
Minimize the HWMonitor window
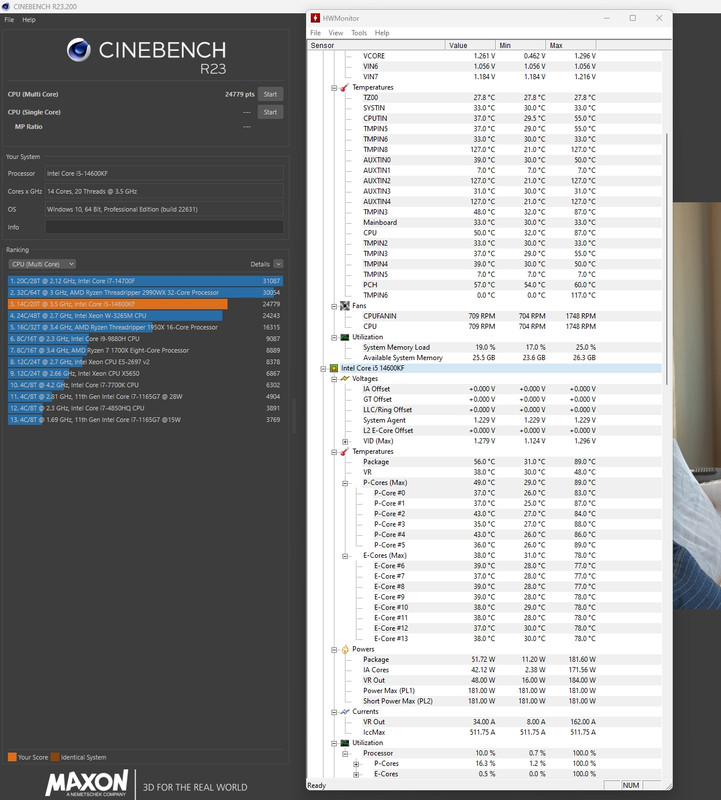pos(607,18)
